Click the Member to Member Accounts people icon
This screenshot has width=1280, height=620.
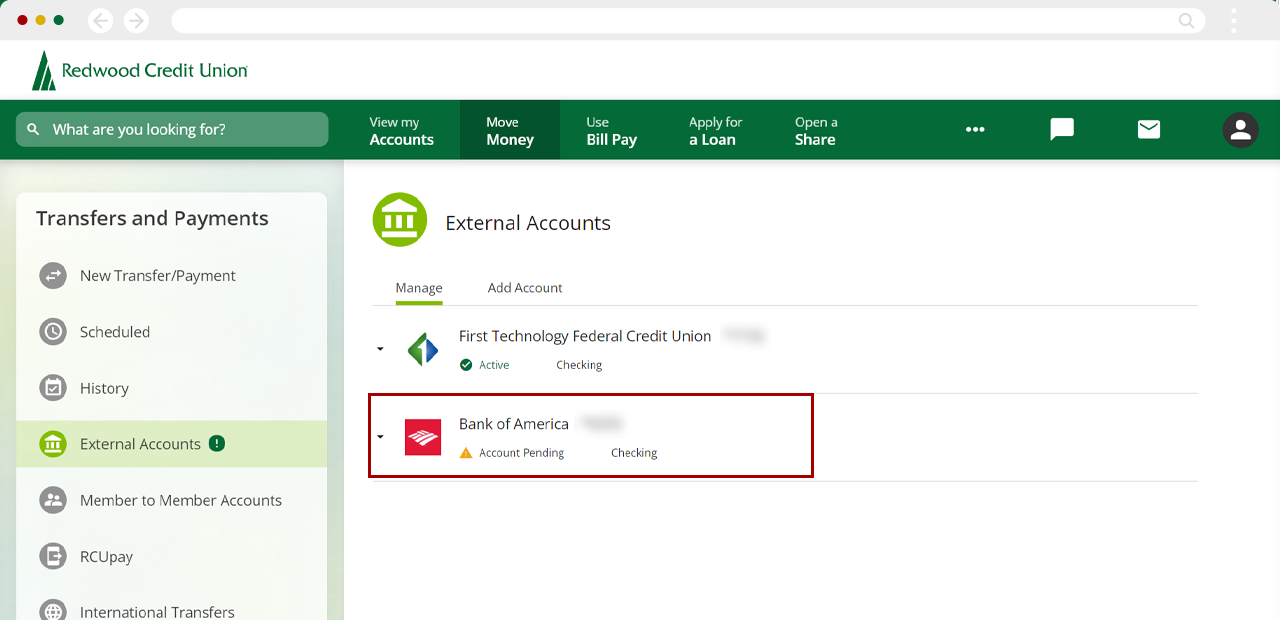click(x=53, y=500)
